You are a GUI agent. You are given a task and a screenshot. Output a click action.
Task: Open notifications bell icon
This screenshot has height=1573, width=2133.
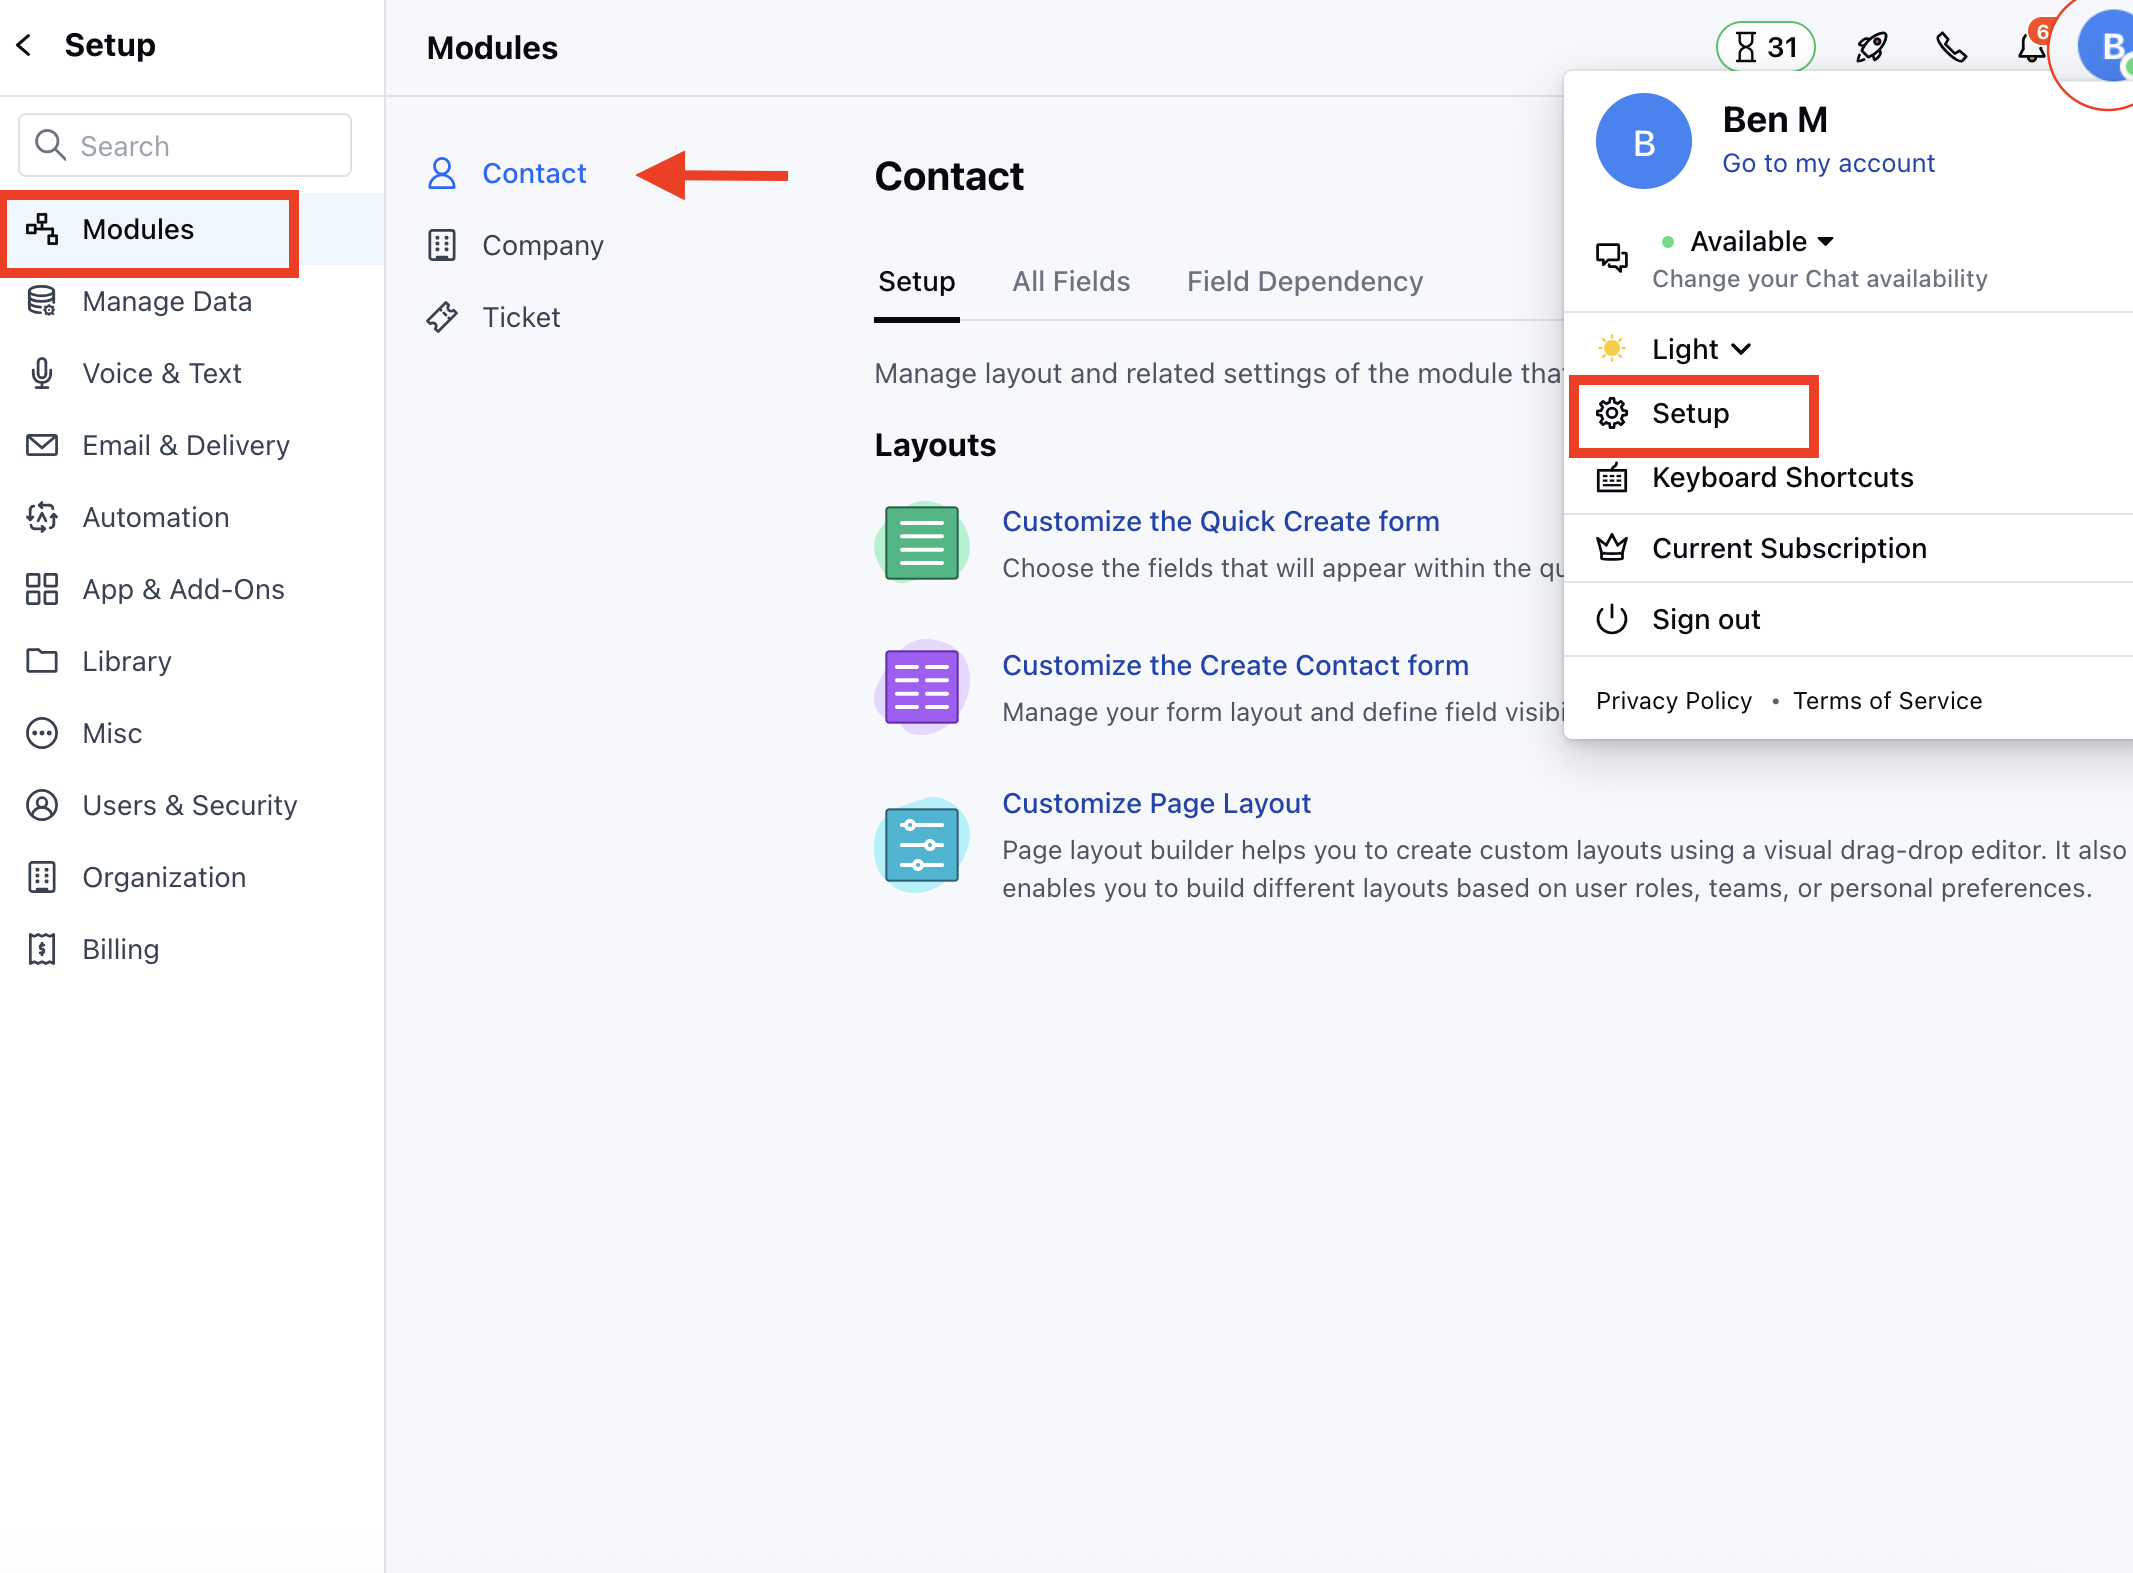[x=2030, y=47]
